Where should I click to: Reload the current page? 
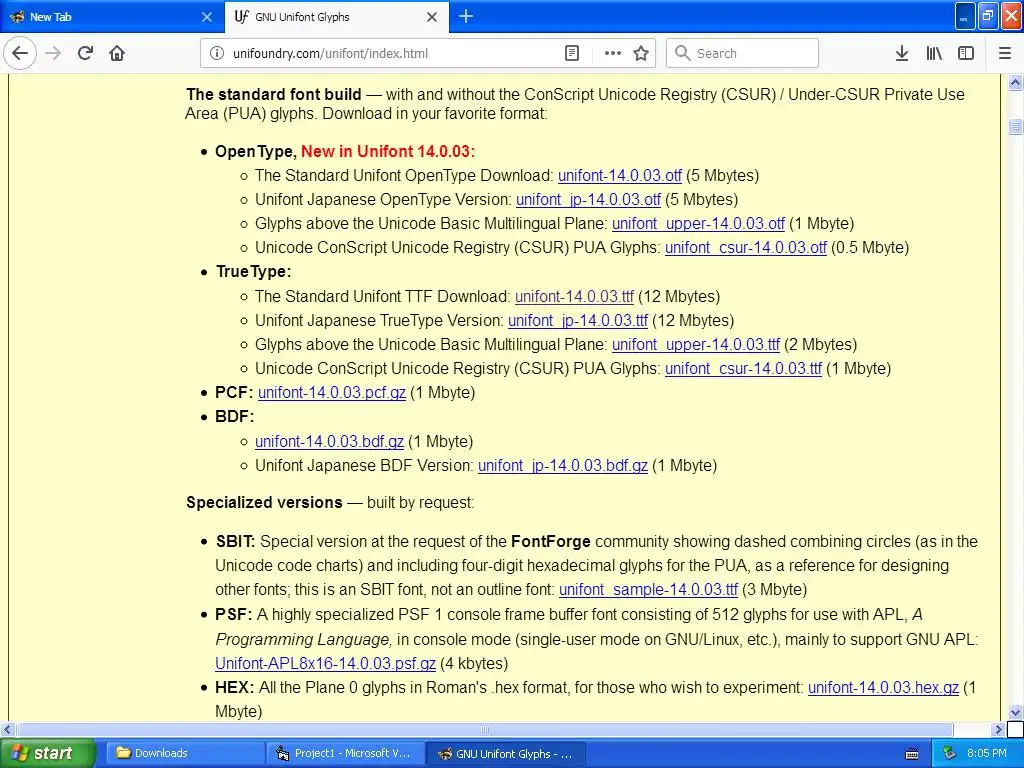coord(85,53)
